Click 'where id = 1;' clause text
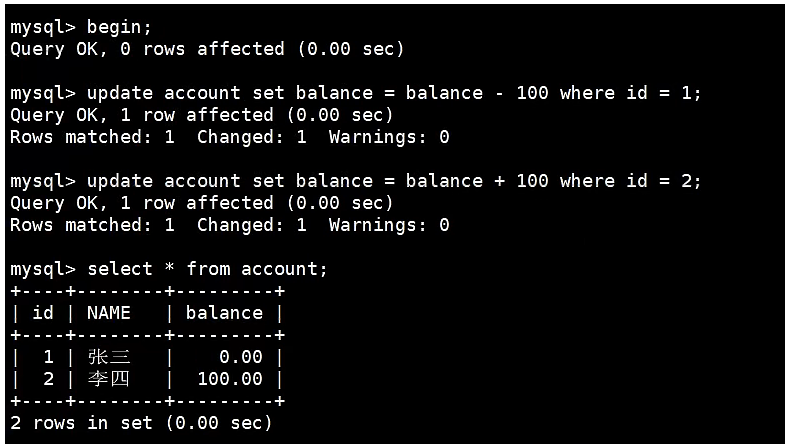Image resolution: width=789 pixels, height=448 pixels. tap(630, 93)
